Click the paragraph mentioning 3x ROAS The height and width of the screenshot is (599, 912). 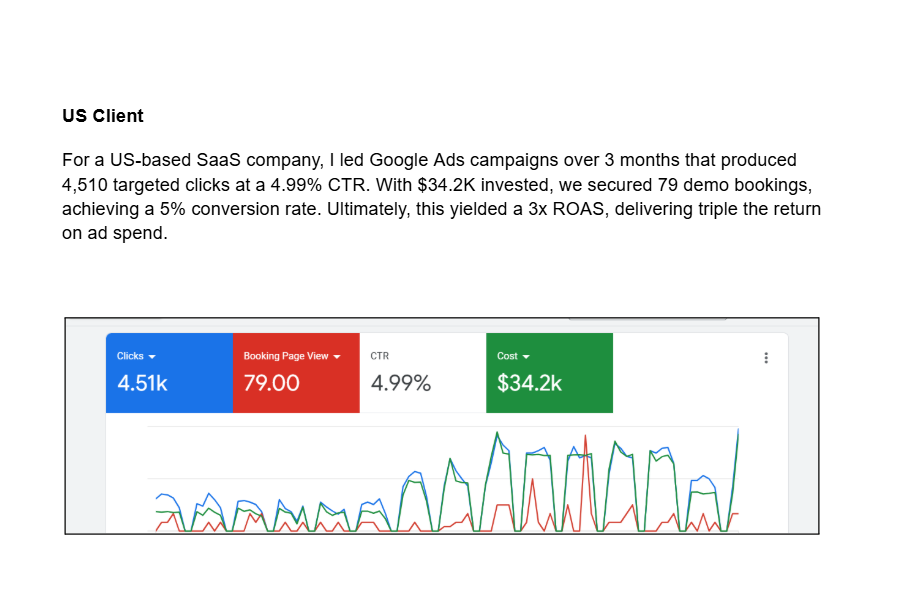coord(441,197)
